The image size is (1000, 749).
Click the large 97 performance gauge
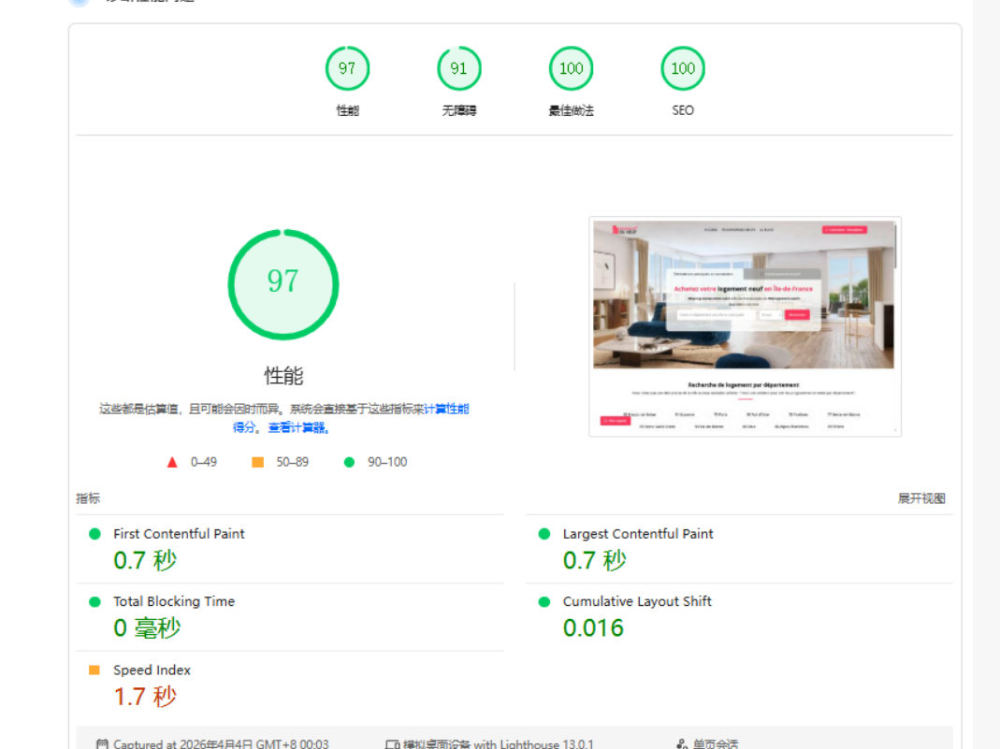tap(283, 284)
